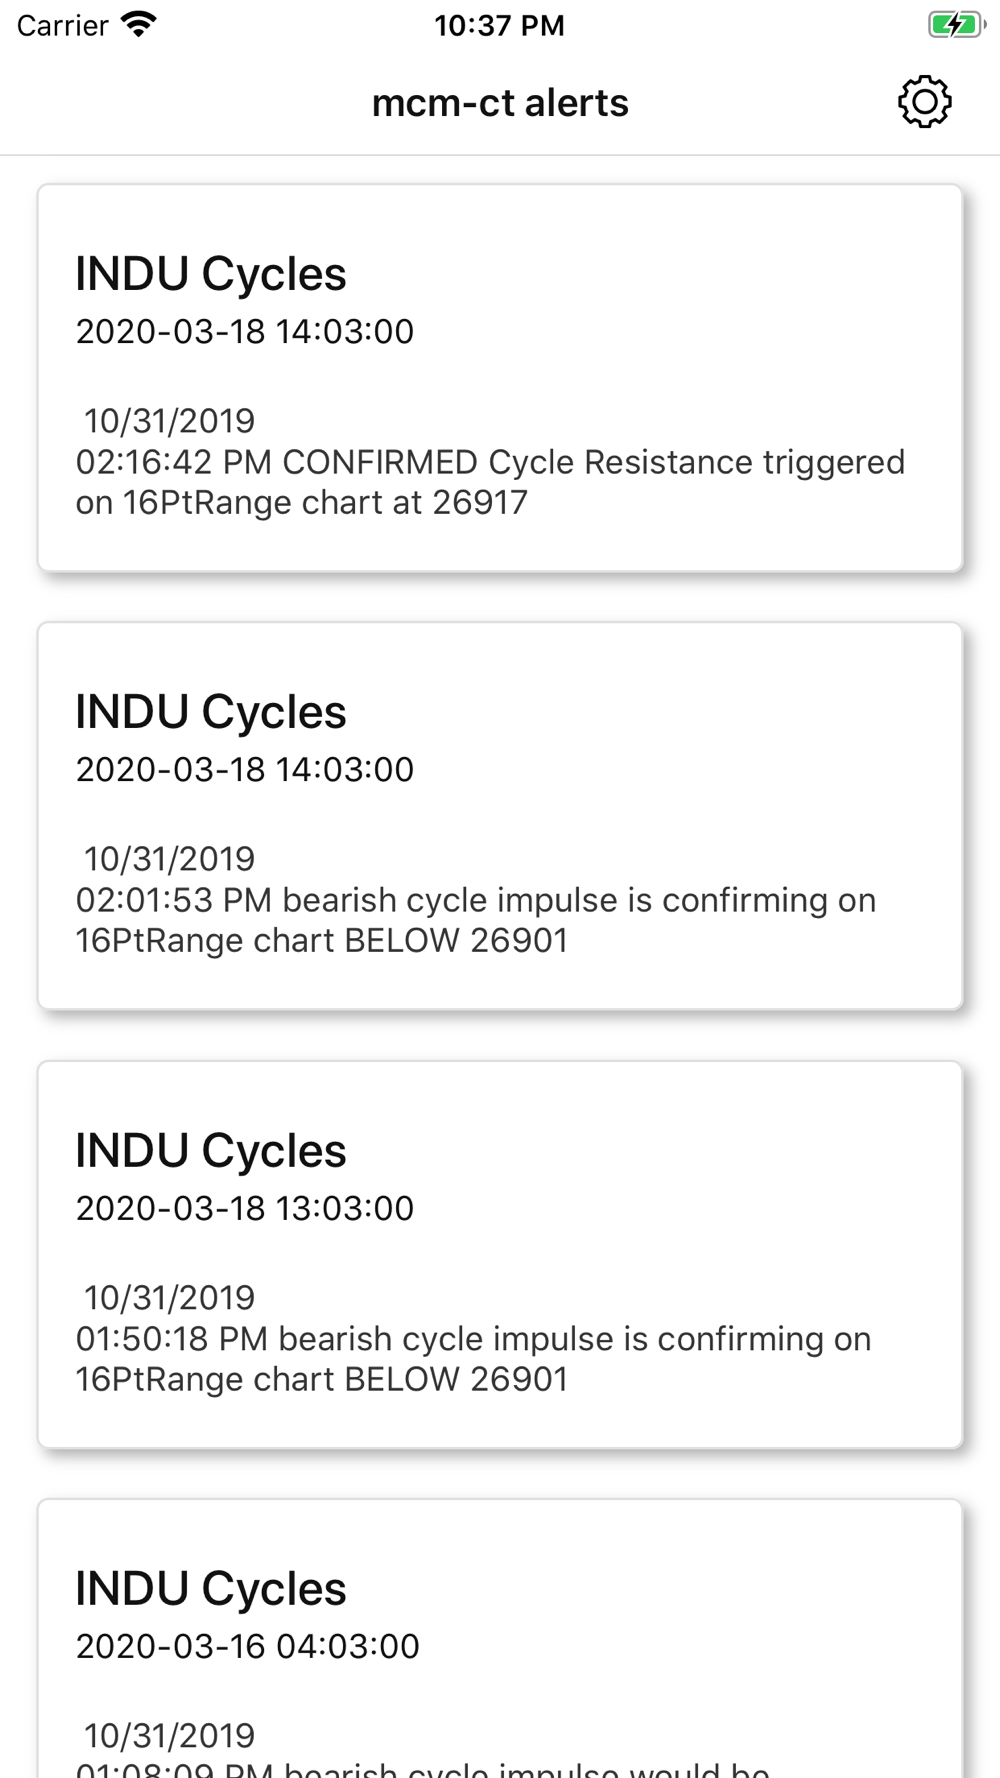Viewport: 1000px width, 1778px height.
Task: Tap the 2020-03-18 13:03:00 timestamp
Action: 245,1209
